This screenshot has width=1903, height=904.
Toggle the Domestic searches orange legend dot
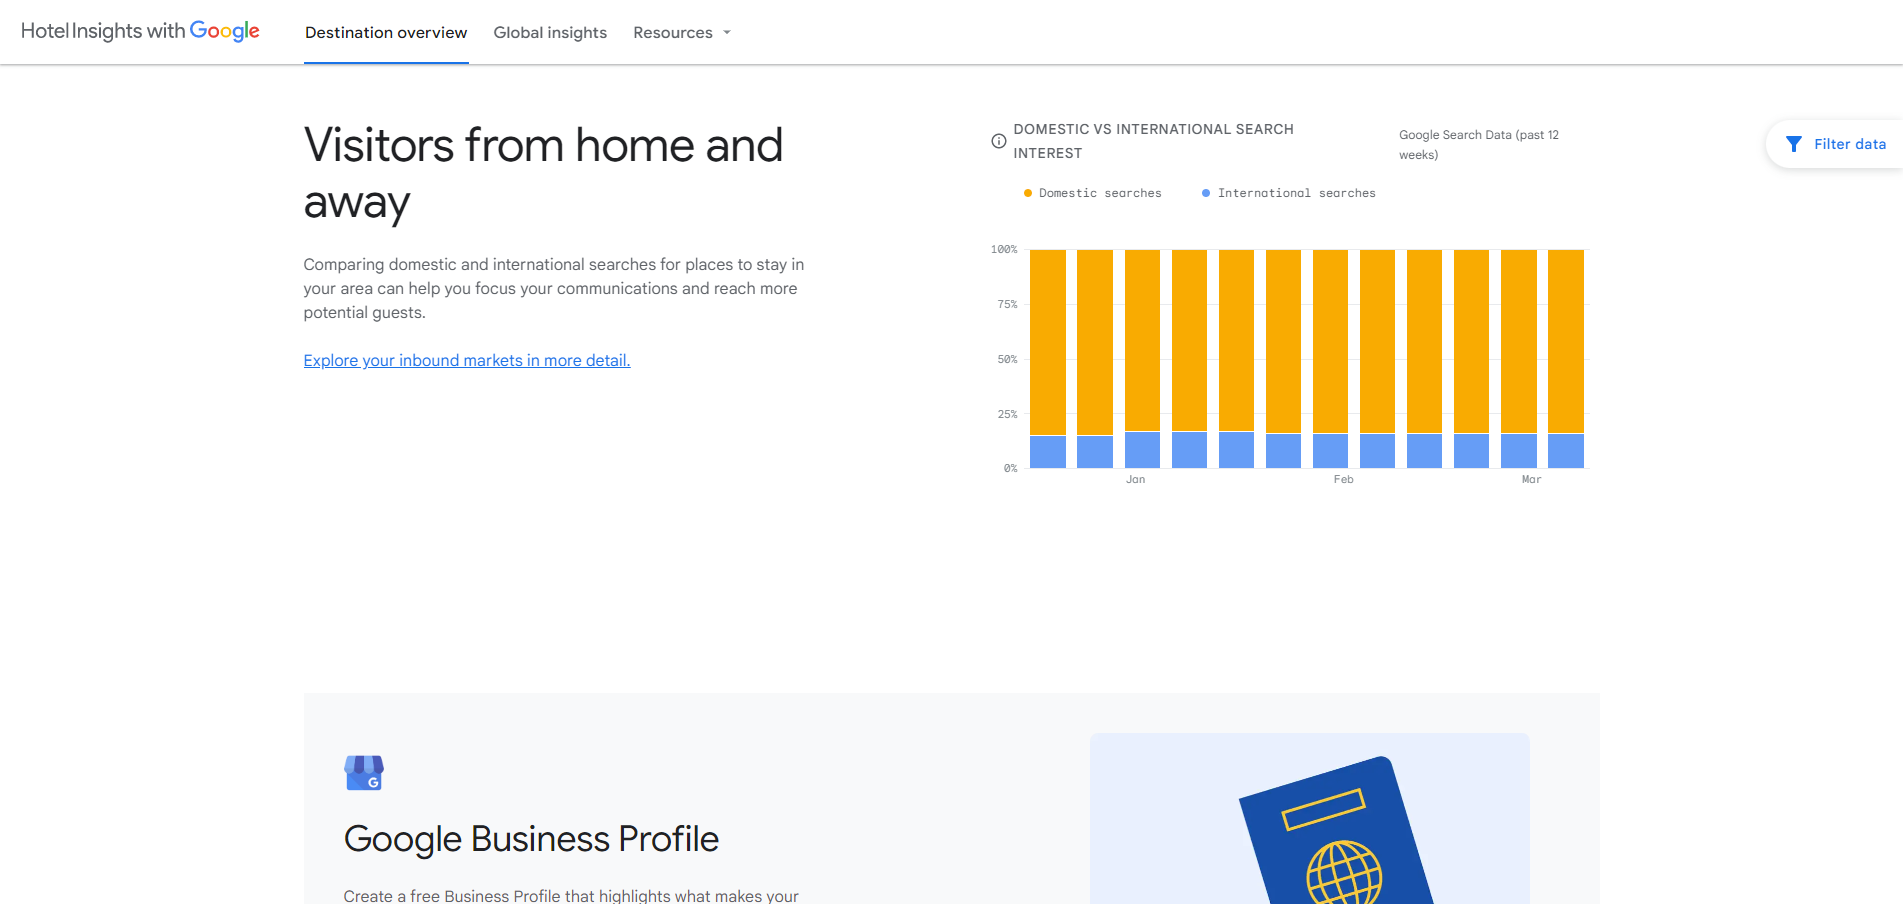pos(1027,193)
